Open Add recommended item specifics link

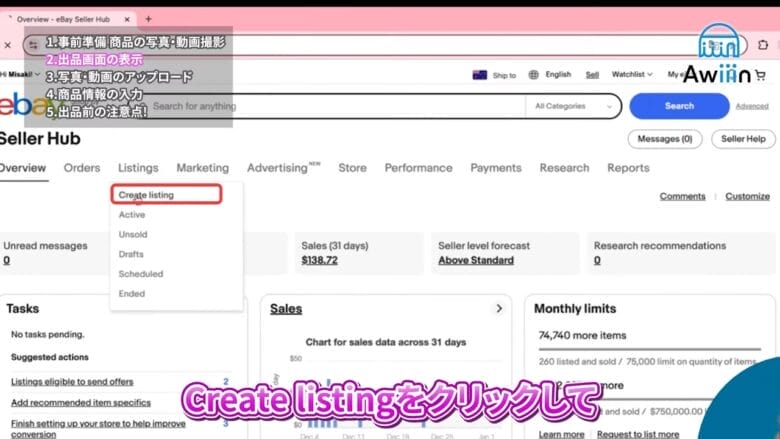click(x=81, y=403)
